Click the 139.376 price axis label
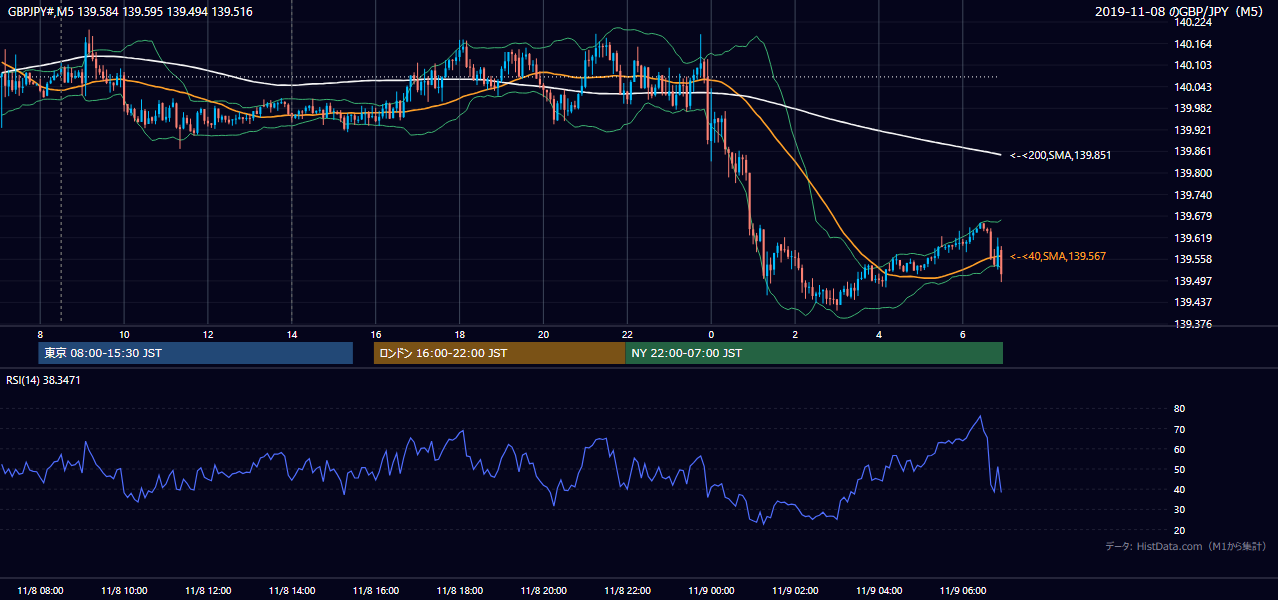The image size is (1278, 600). click(1193, 325)
